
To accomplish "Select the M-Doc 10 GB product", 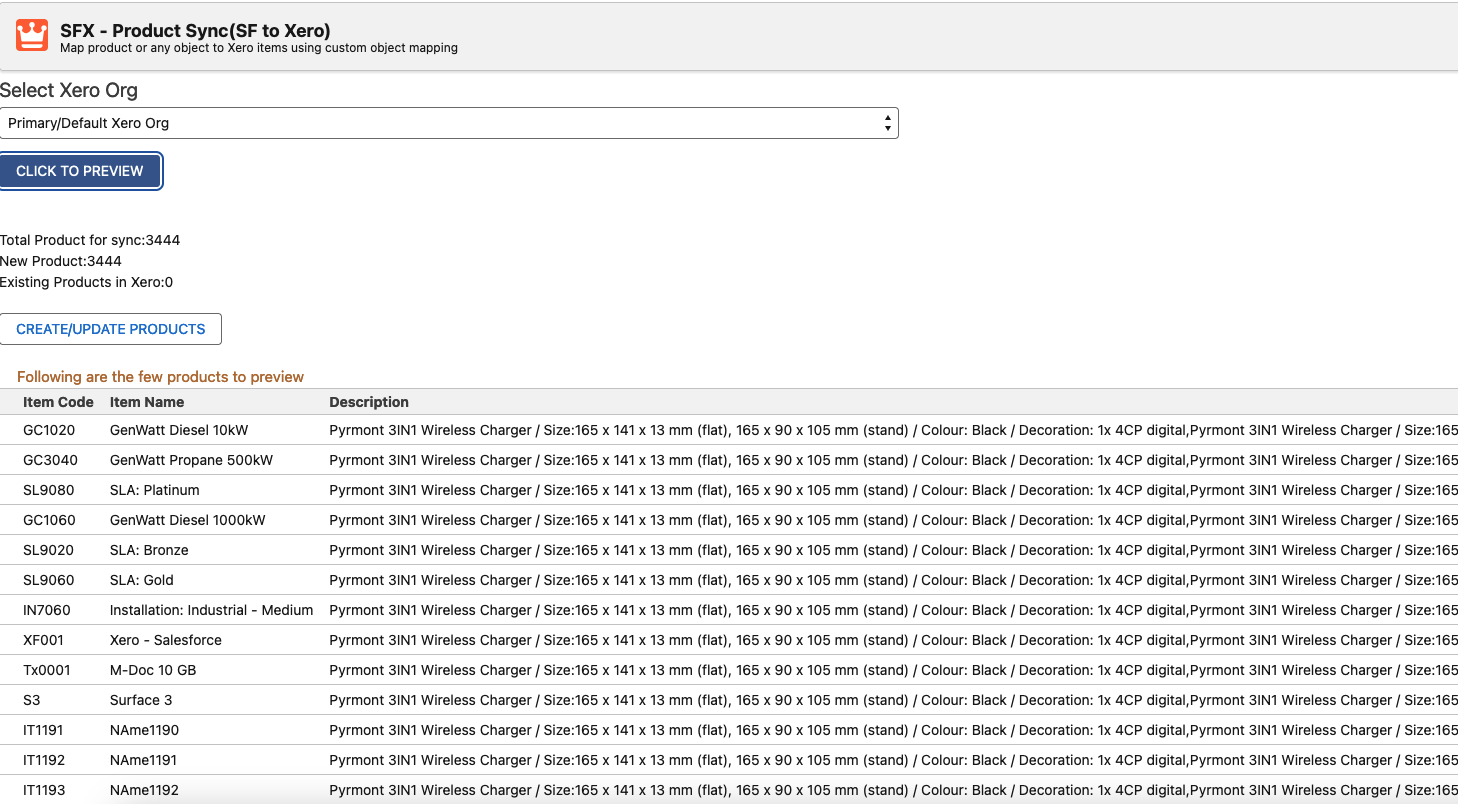I will pyautogui.click(x=153, y=670).
